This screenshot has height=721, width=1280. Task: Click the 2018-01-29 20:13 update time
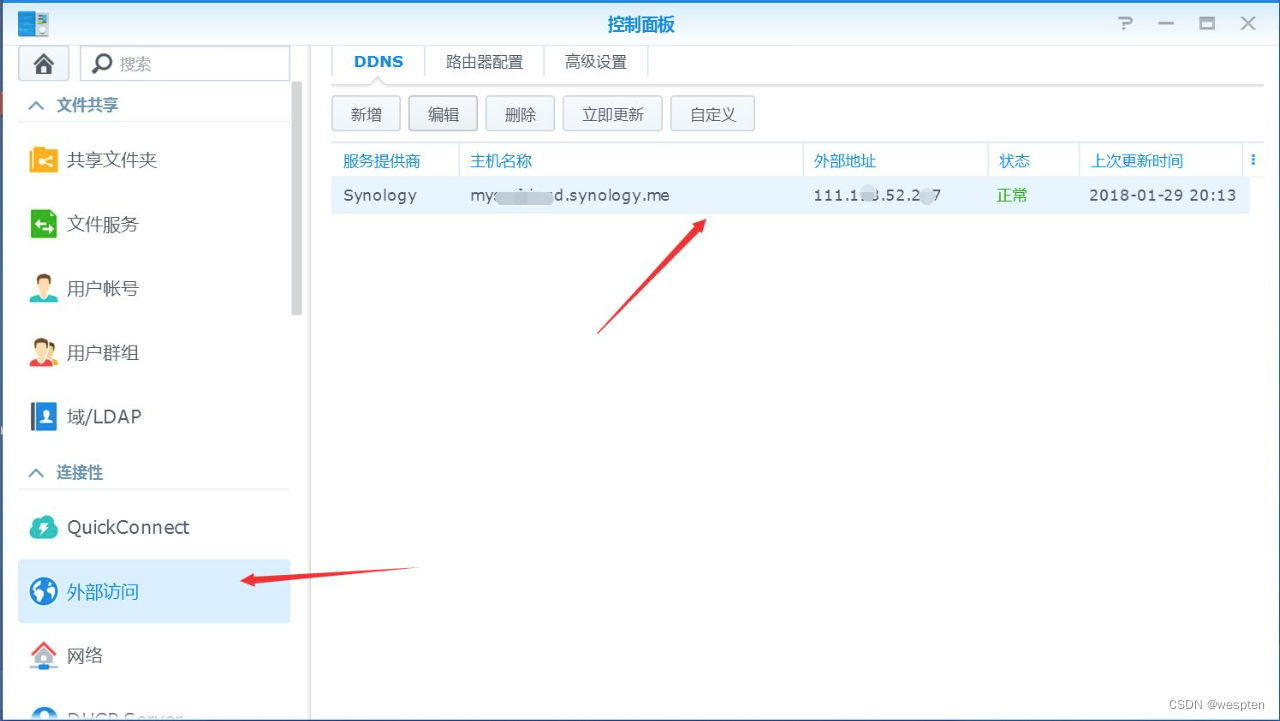[x=1163, y=195]
